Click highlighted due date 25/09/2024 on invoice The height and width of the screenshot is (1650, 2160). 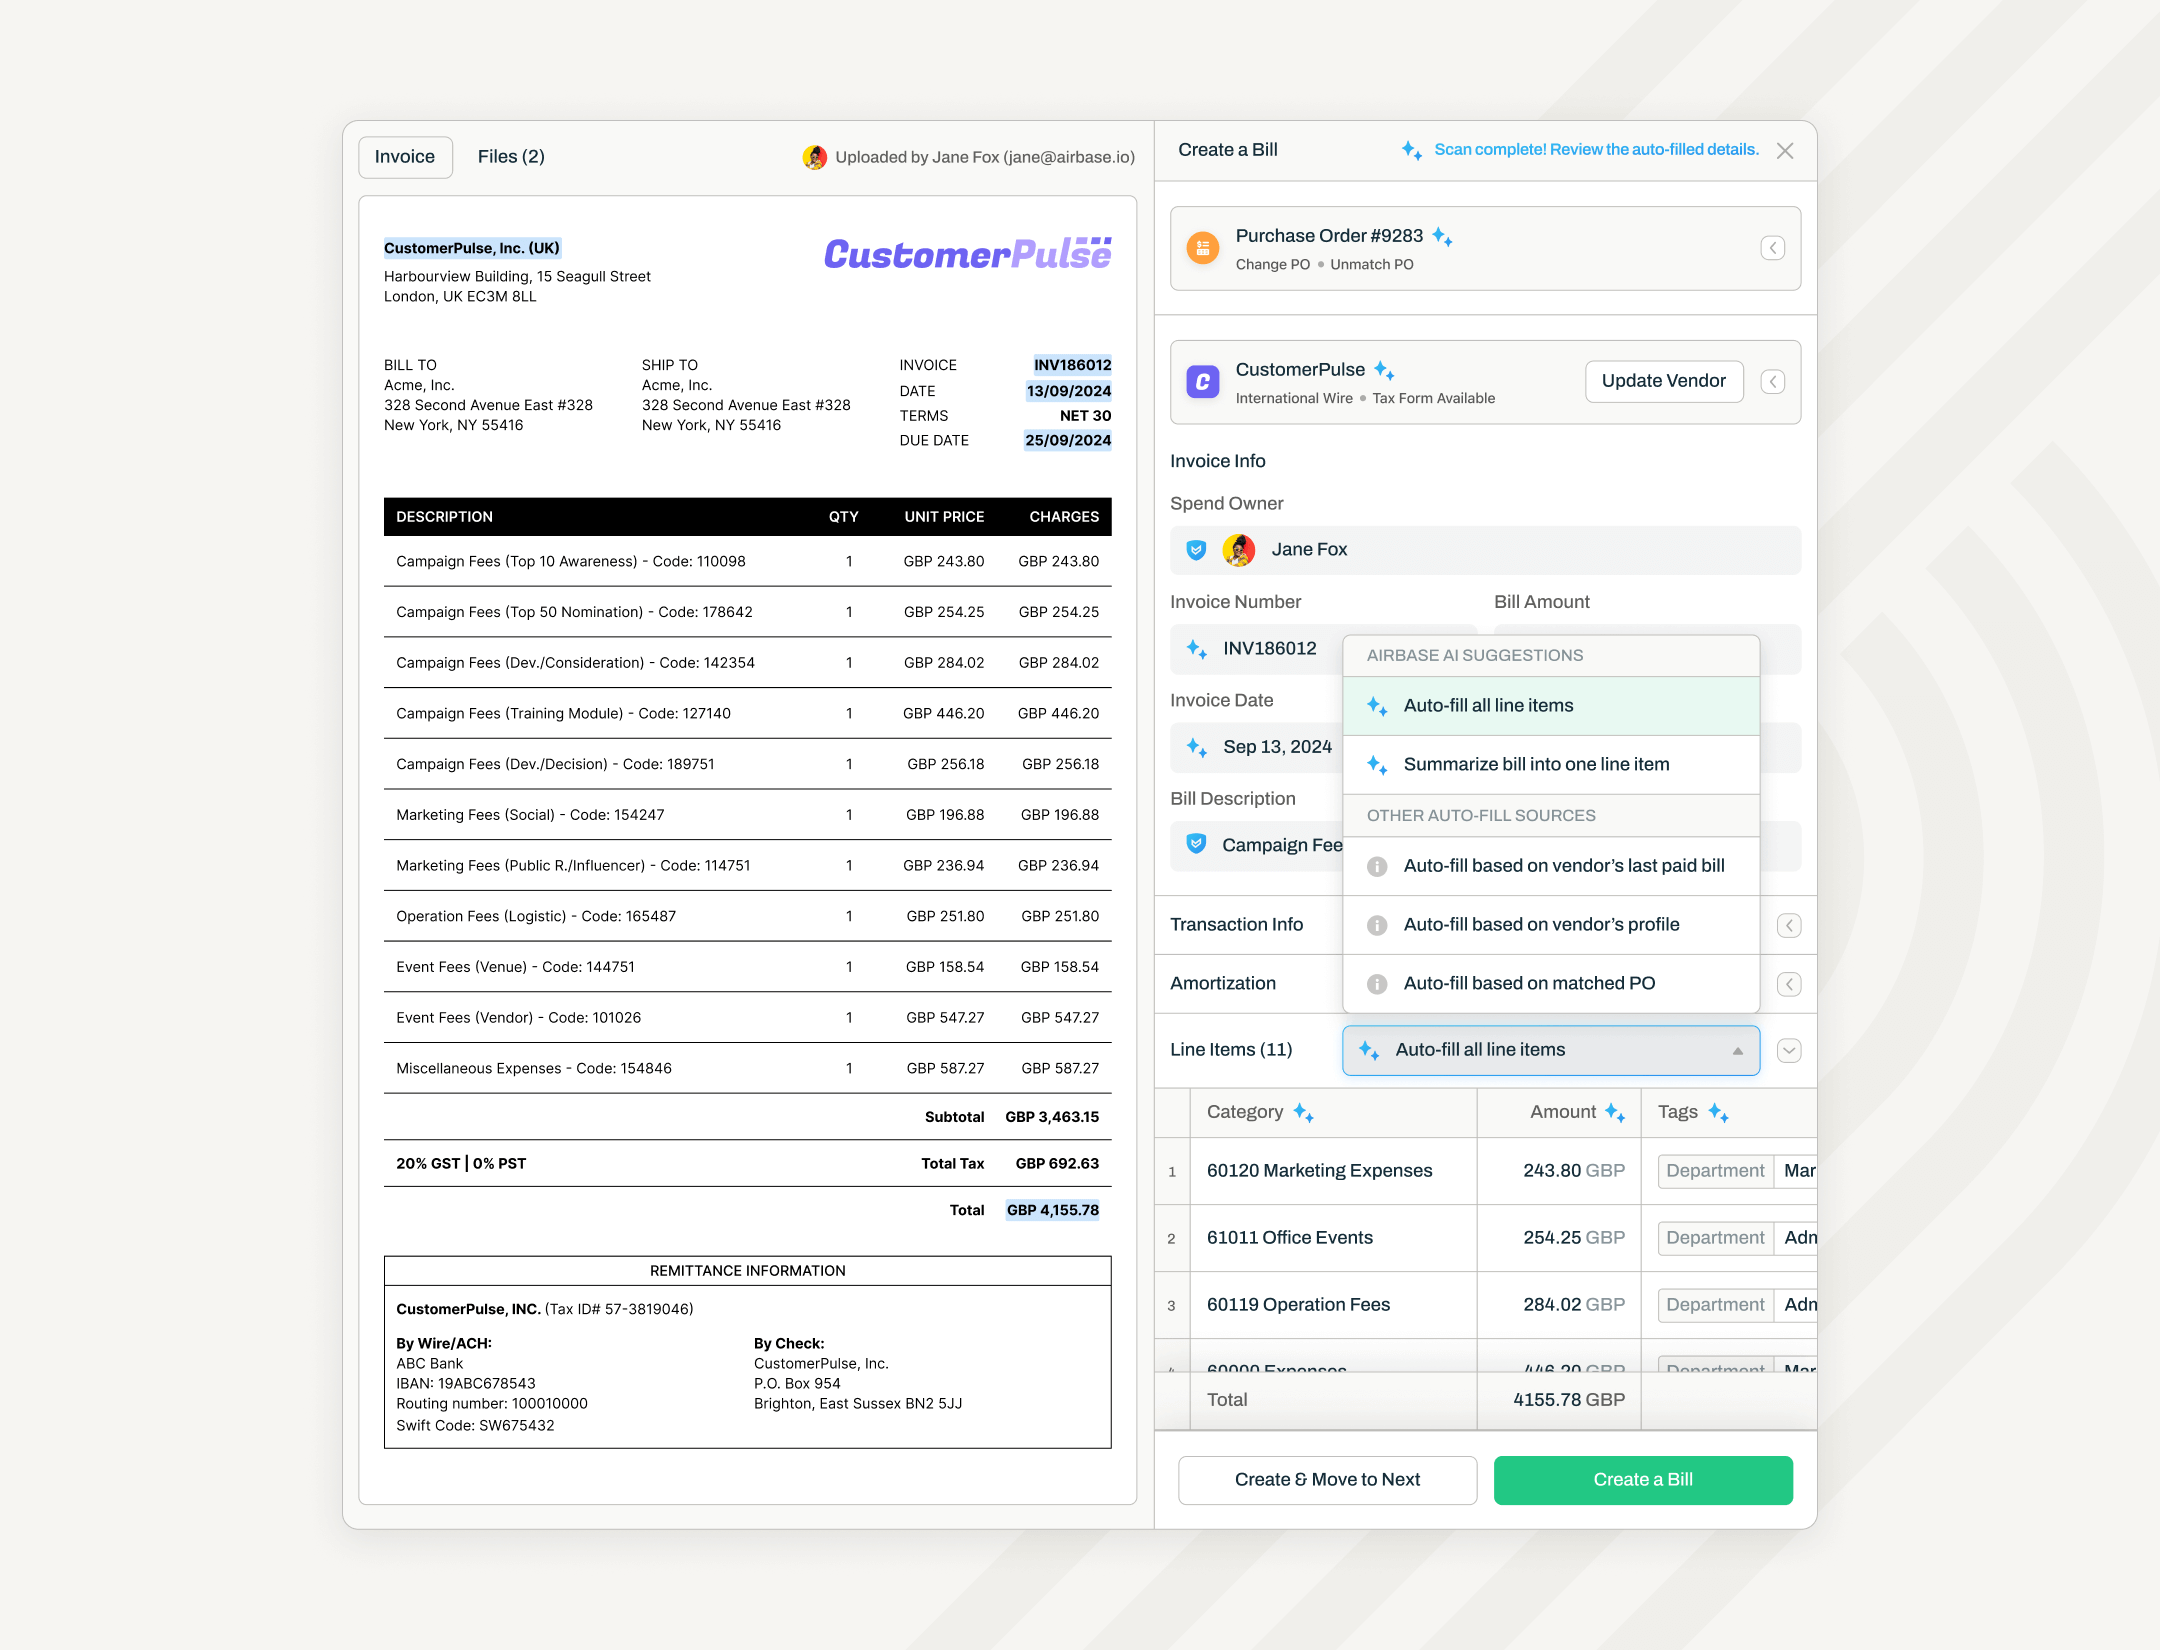point(1067,441)
